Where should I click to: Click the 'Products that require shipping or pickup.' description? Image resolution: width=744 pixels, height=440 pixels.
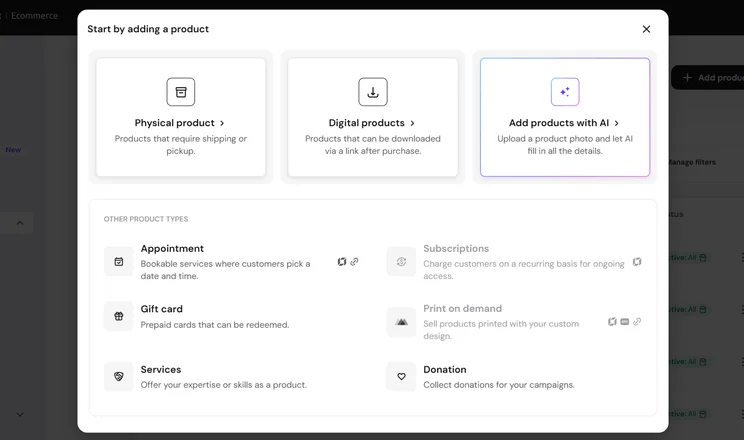181,145
